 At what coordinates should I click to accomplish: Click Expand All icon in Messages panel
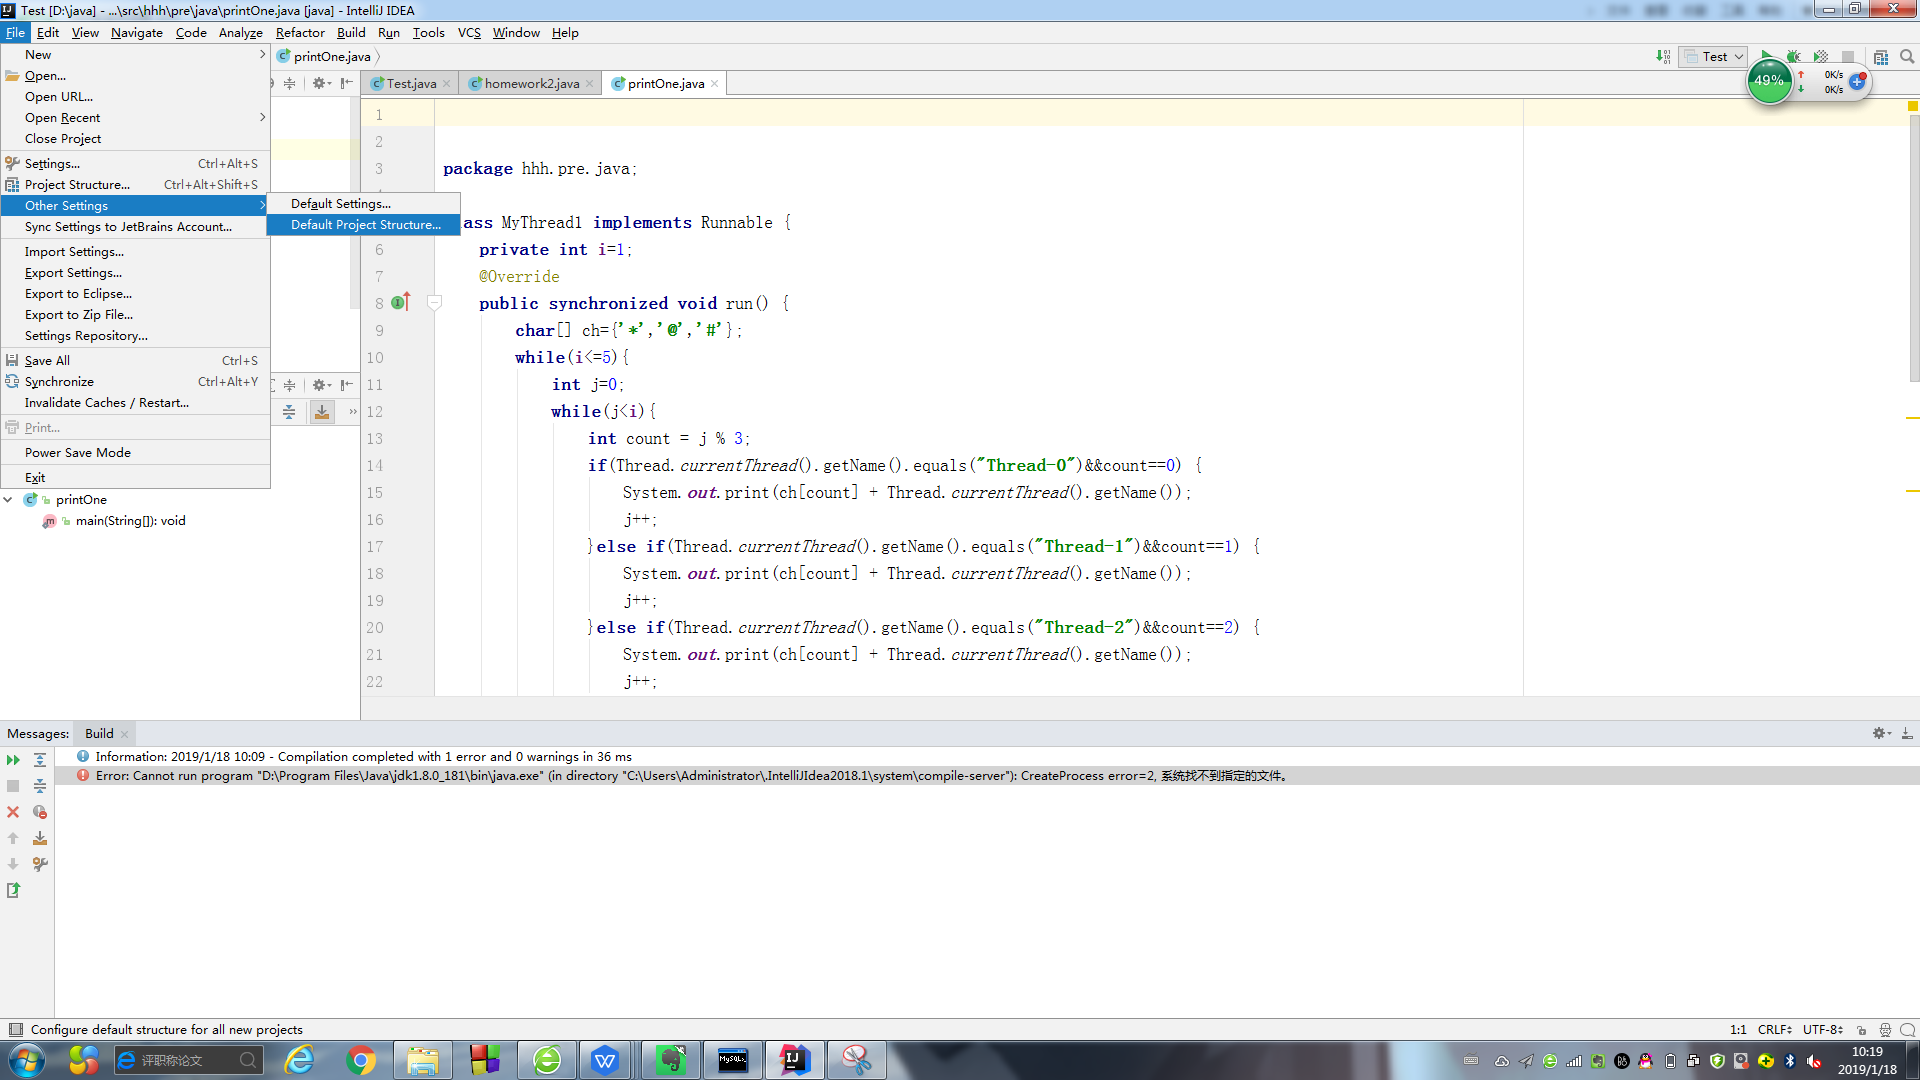(x=40, y=760)
